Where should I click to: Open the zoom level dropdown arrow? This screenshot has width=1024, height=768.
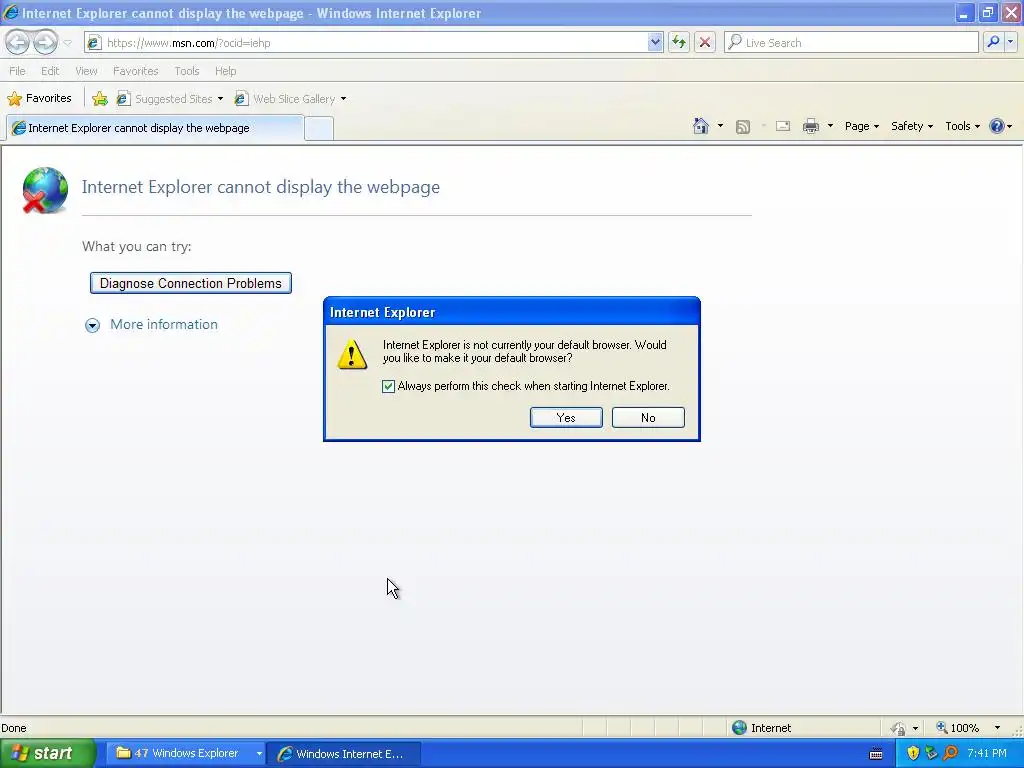997,728
